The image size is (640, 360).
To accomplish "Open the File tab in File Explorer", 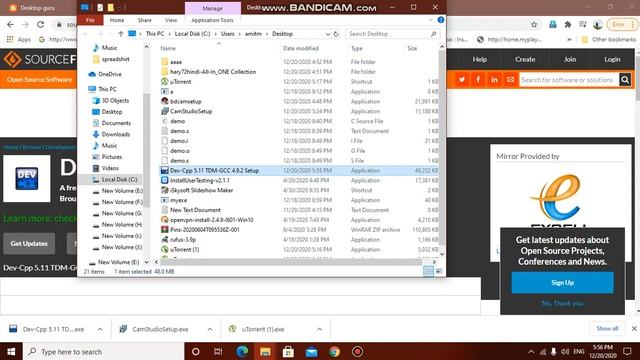I will coord(90,20).
